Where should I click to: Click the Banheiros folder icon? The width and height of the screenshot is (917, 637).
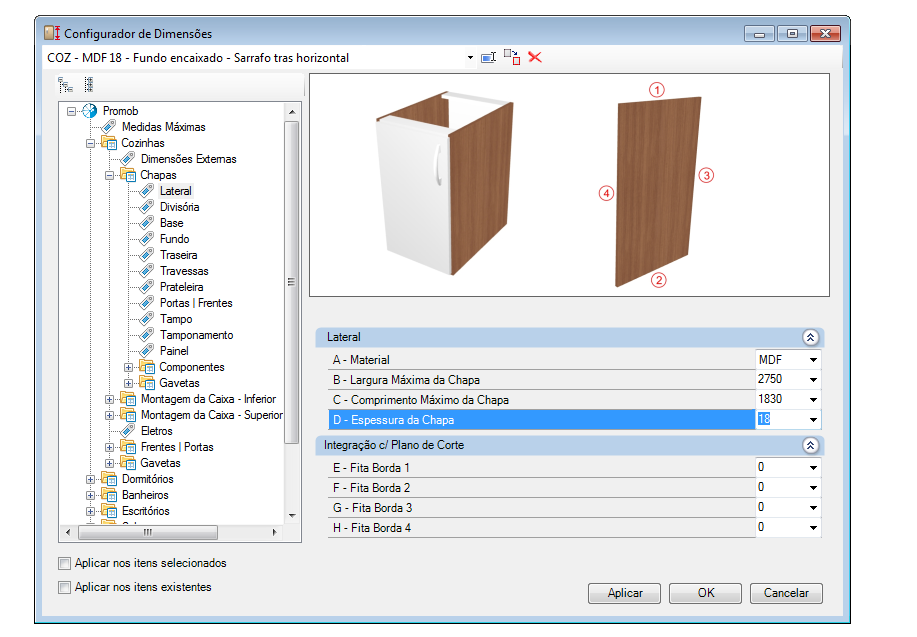109,495
